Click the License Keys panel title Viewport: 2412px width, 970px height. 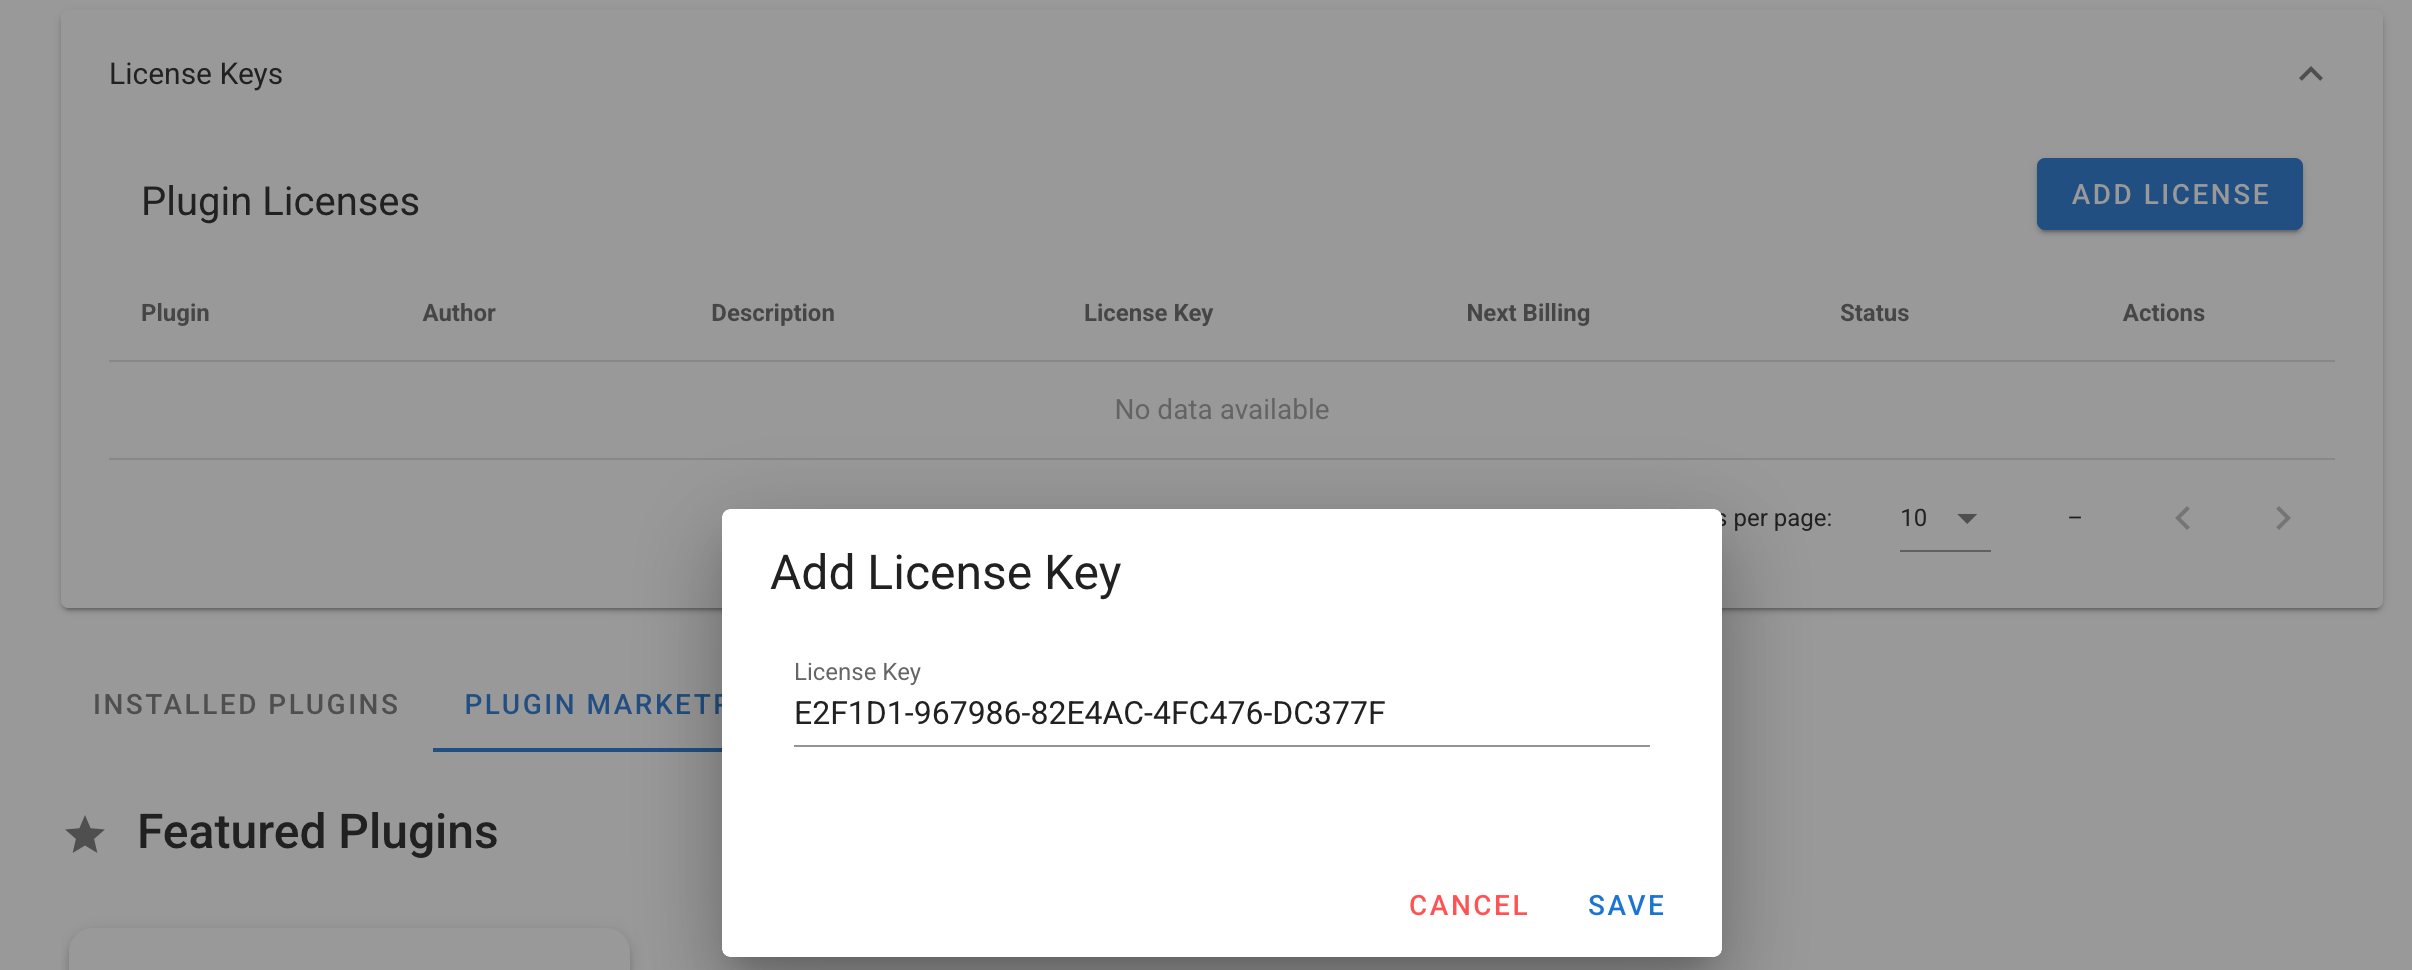[196, 74]
